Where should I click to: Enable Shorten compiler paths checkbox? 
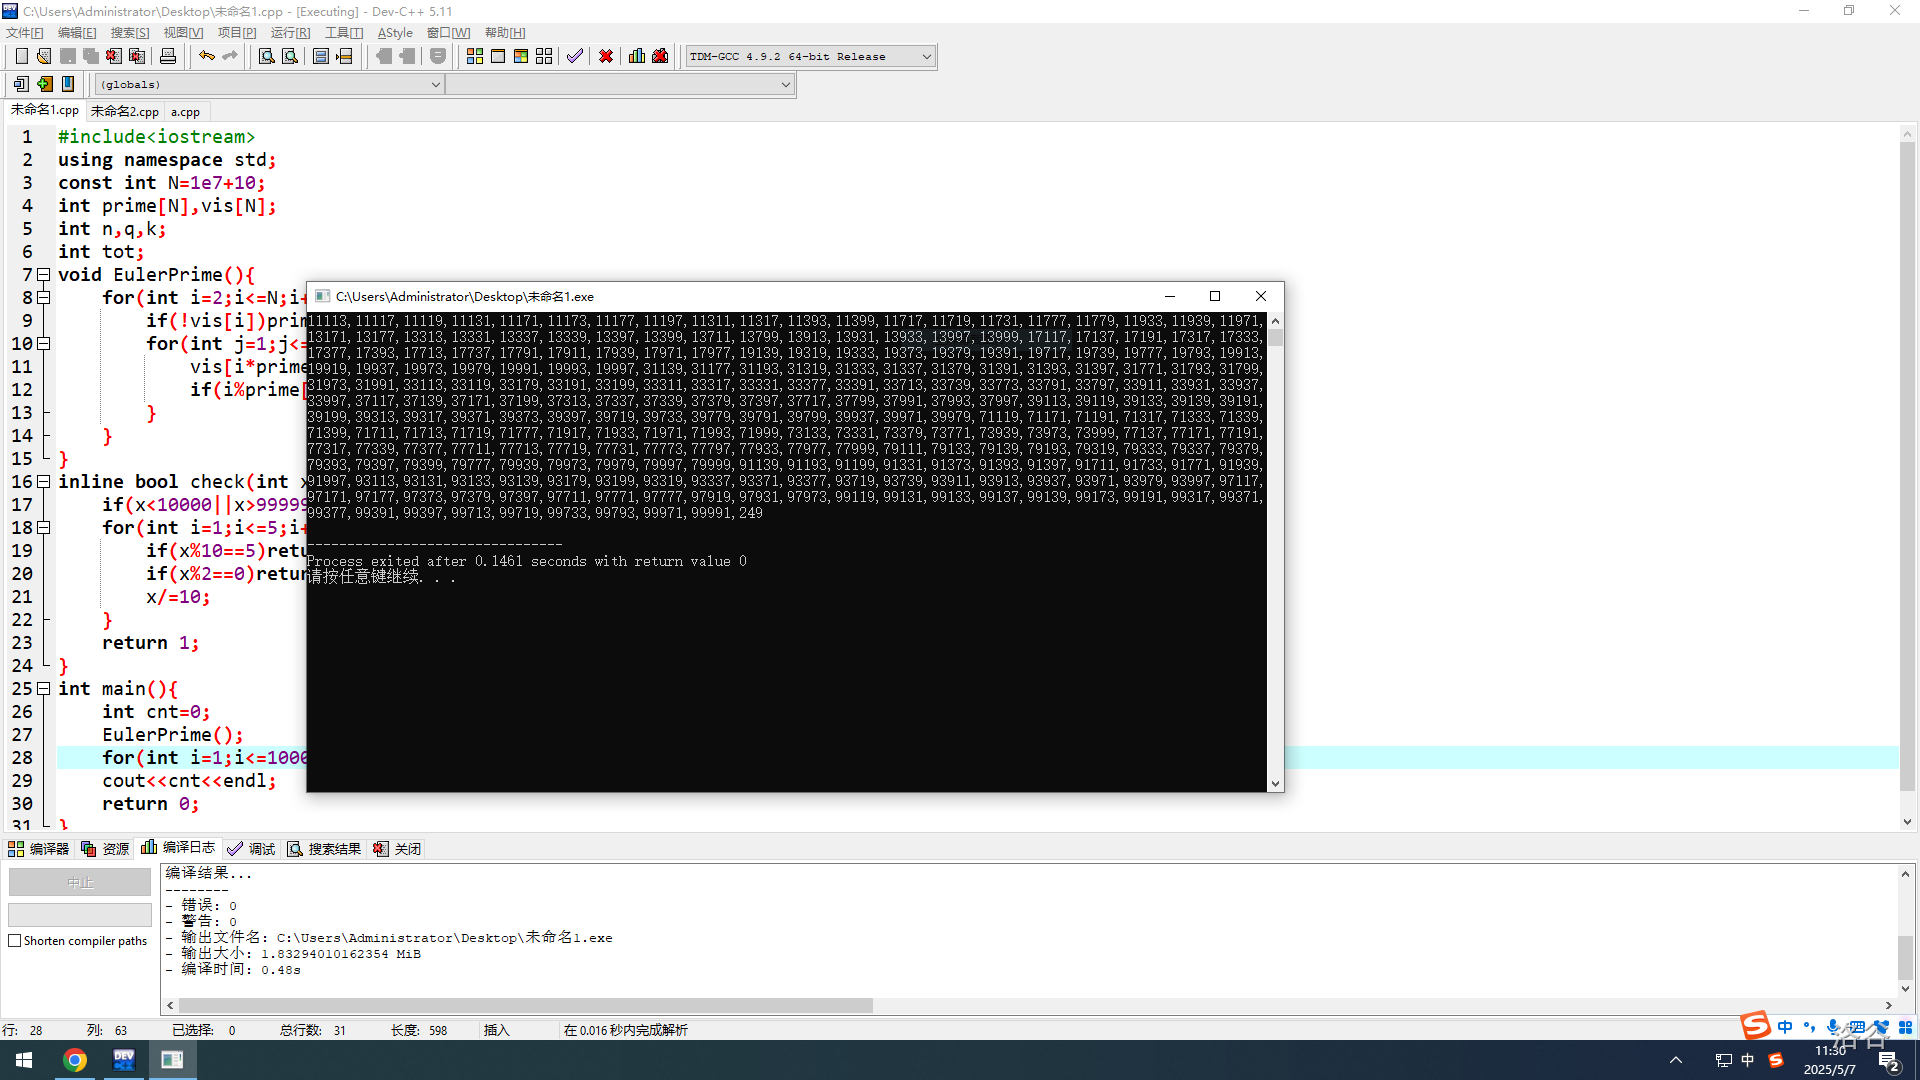[15, 941]
